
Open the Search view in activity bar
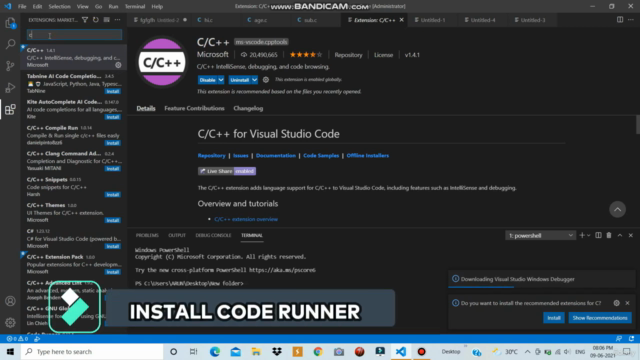pos(10,44)
